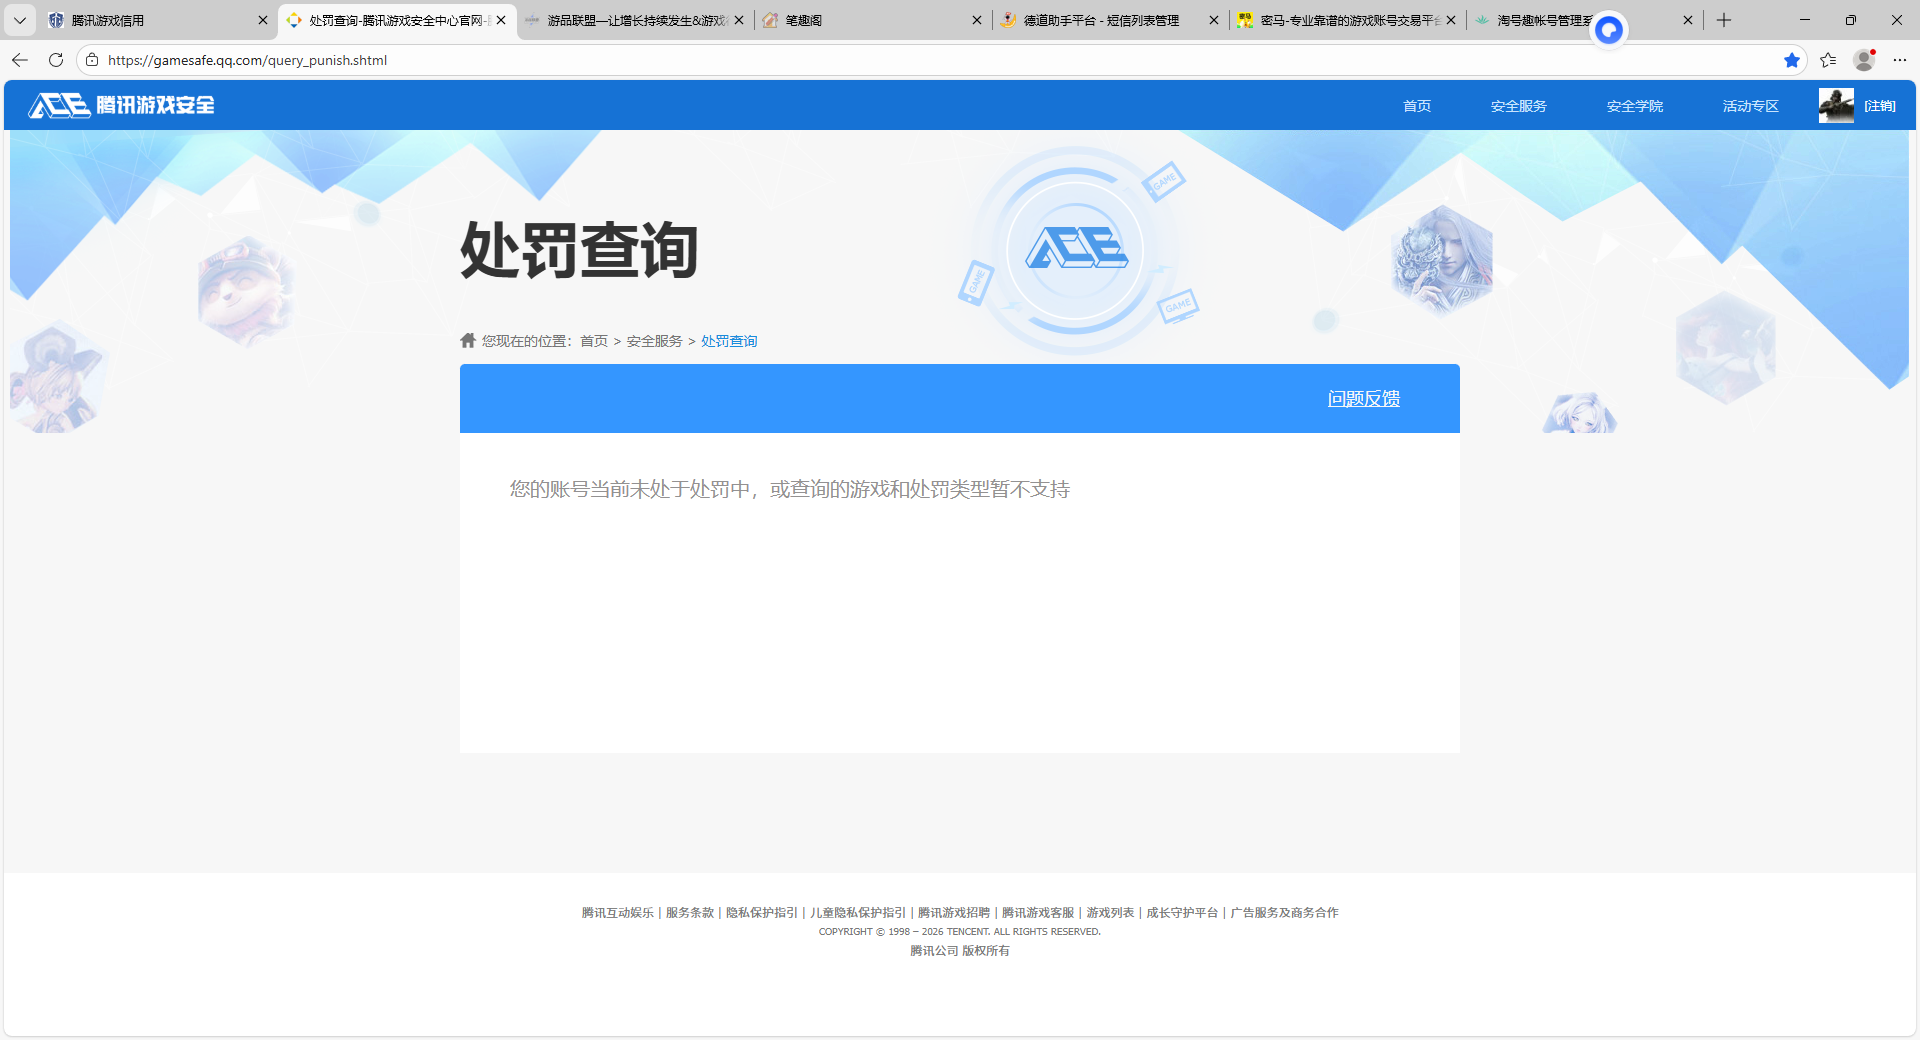Click inside the browser address bar
This screenshot has width=1920, height=1040.
click(400, 60)
